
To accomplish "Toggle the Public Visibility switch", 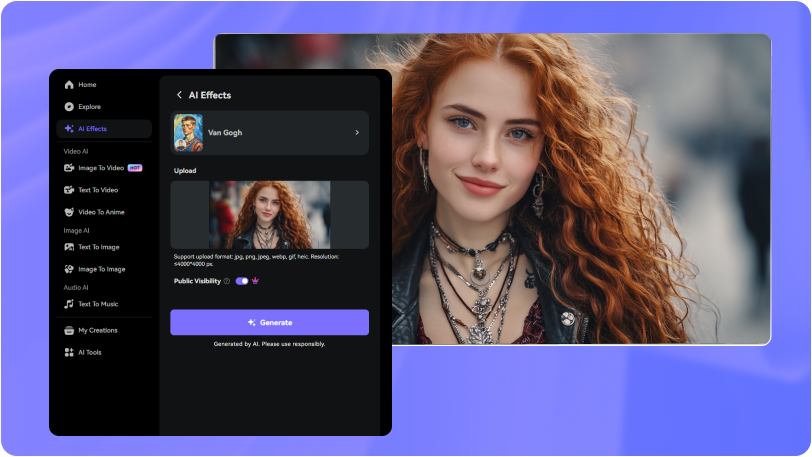I will 242,281.
